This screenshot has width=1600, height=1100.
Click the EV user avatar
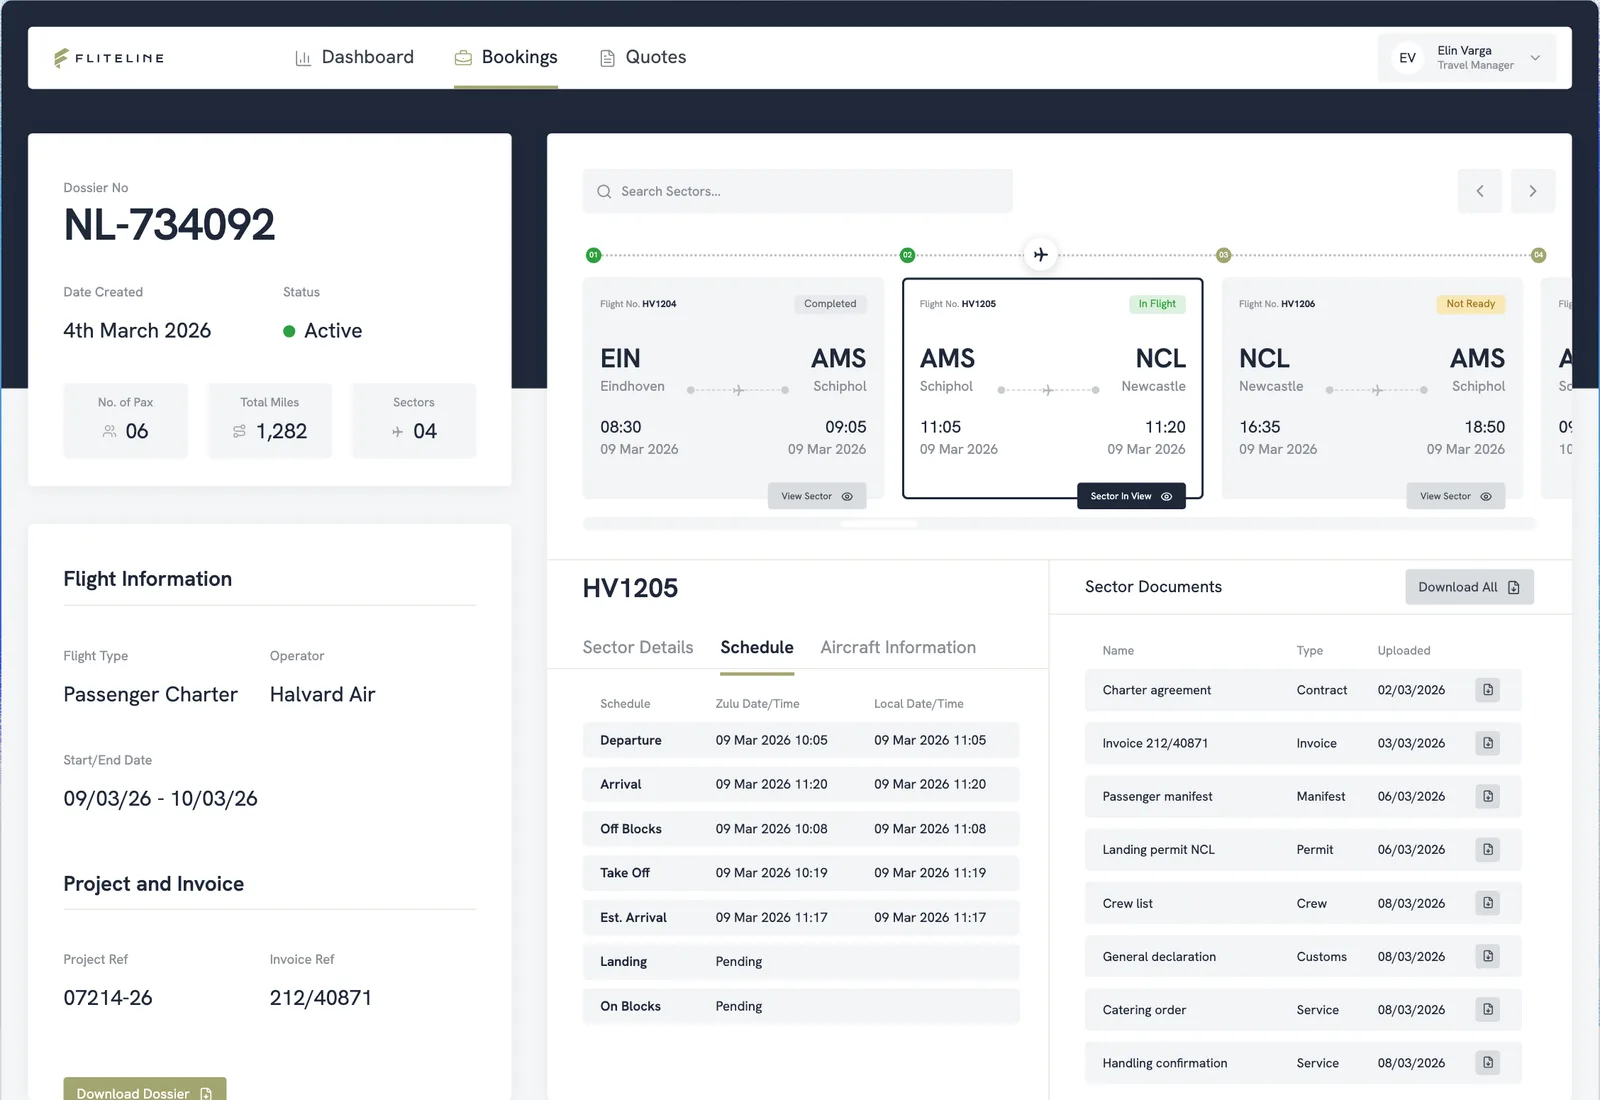[1407, 58]
